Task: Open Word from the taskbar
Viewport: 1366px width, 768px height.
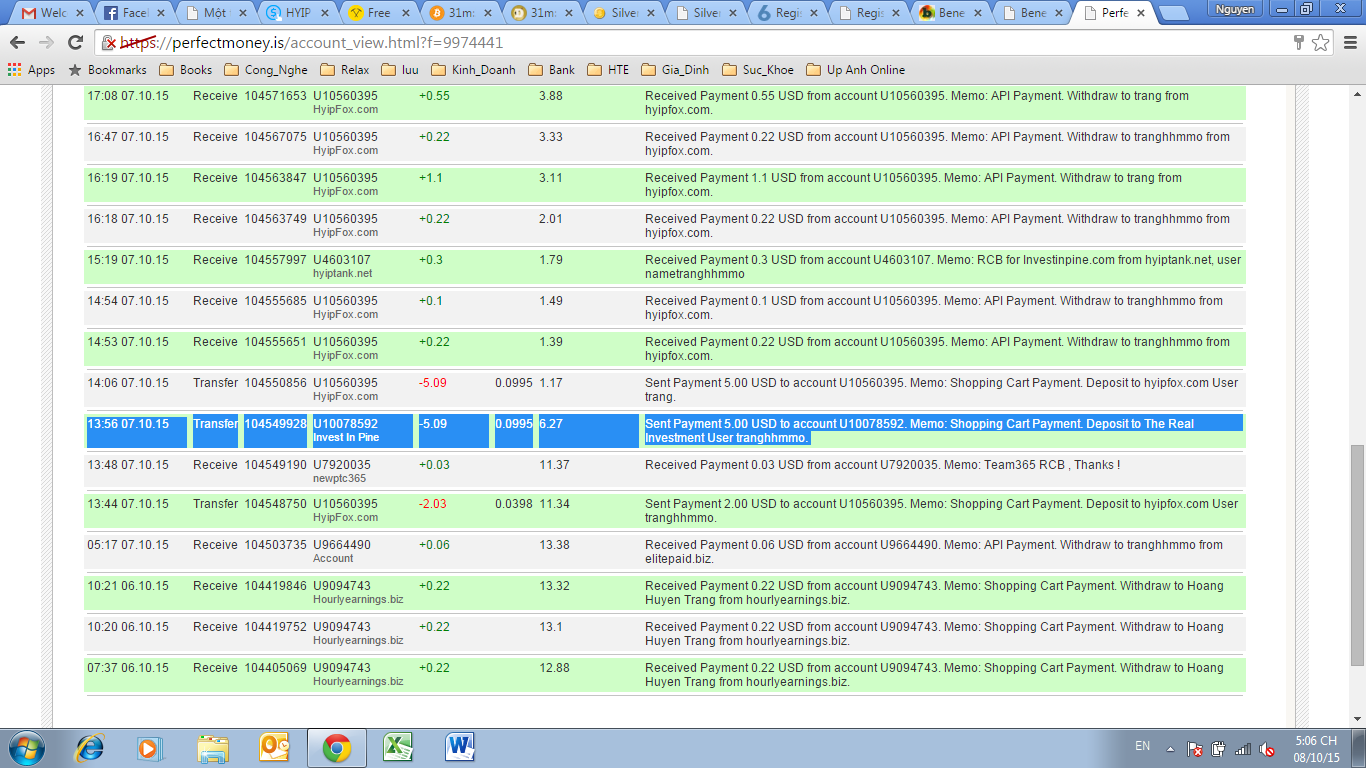Action: pyautogui.click(x=460, y=747)
